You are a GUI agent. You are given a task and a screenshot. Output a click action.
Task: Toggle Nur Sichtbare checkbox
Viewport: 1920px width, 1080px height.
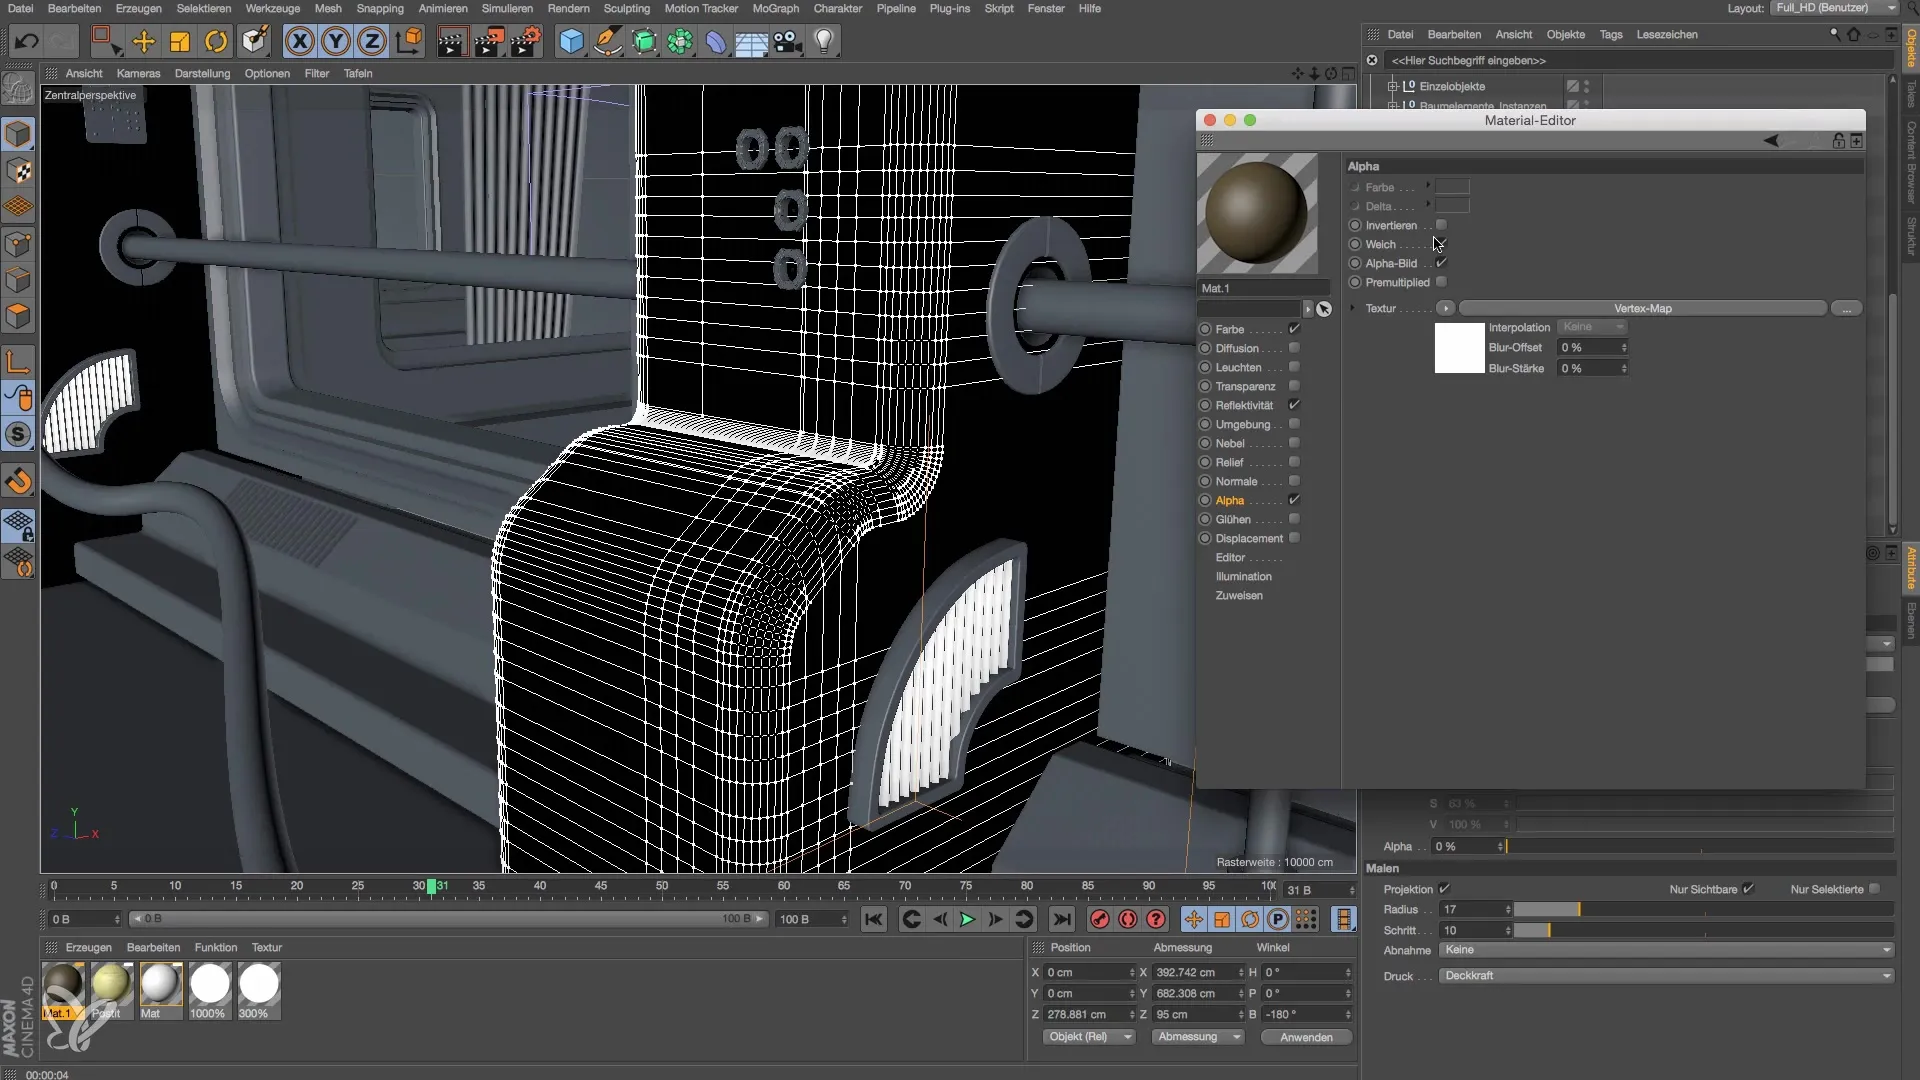tap(1748, 889)
